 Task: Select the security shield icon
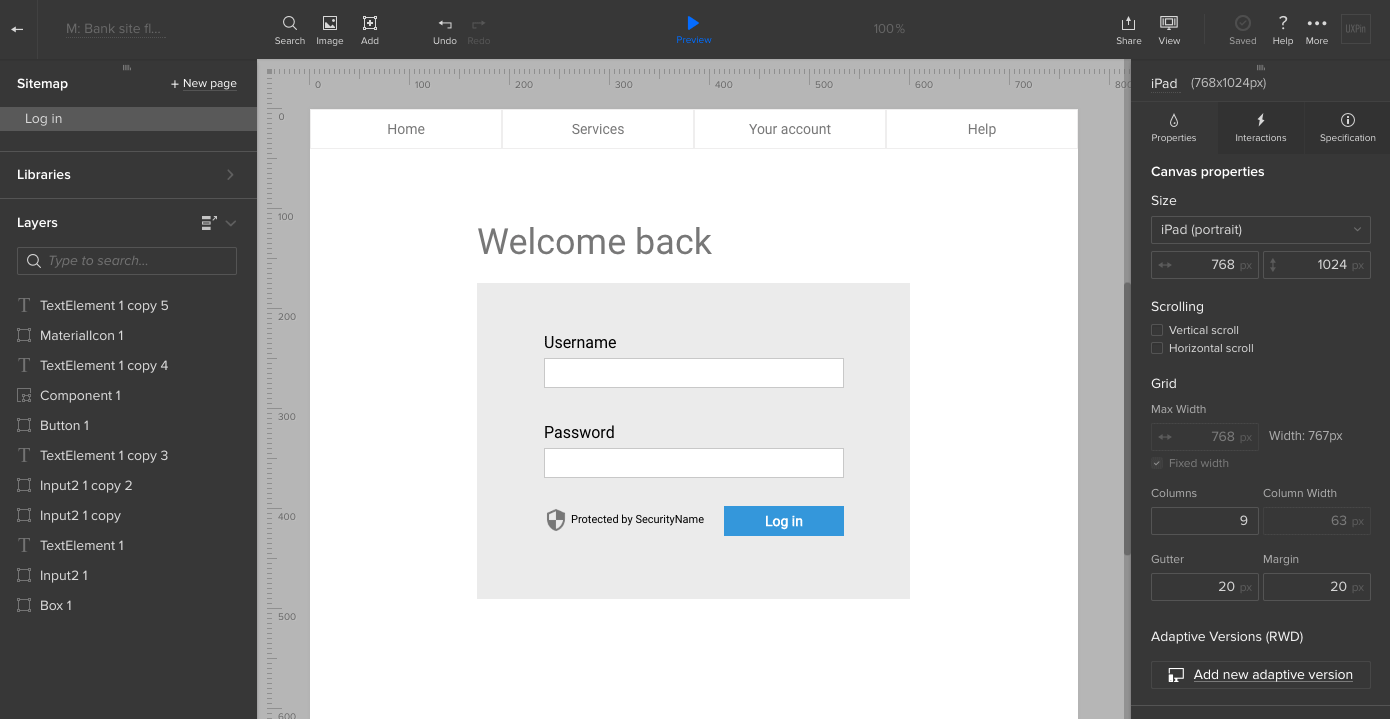click(x=556, y=520)
